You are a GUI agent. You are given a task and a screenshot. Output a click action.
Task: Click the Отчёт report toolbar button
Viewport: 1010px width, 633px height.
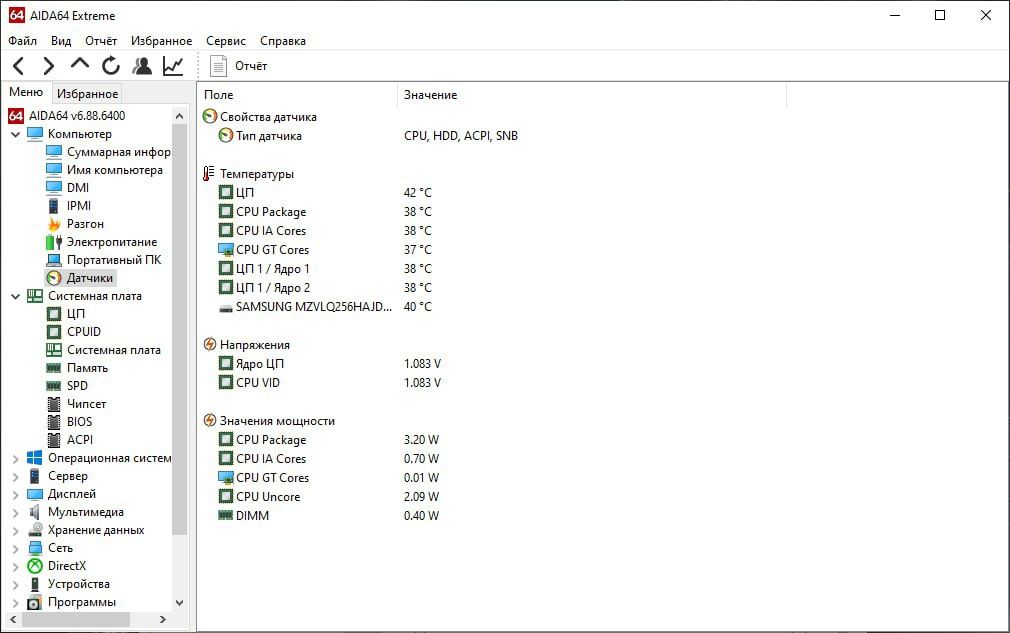[x=238, y=66]
